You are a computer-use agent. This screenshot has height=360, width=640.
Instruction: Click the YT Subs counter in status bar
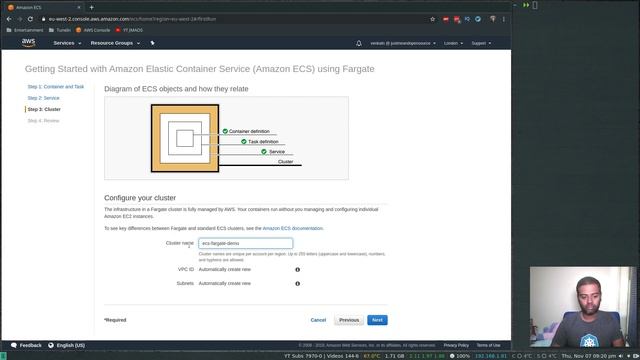[304, 356]
